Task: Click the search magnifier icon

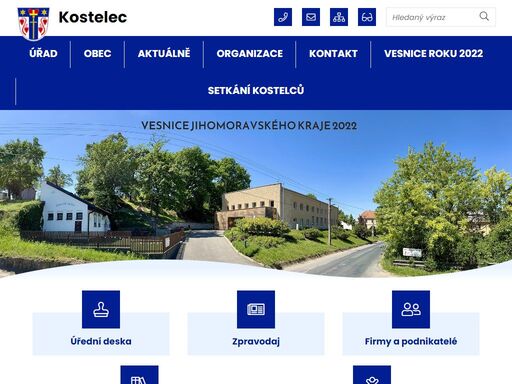Action: click(x=484, y=16)
